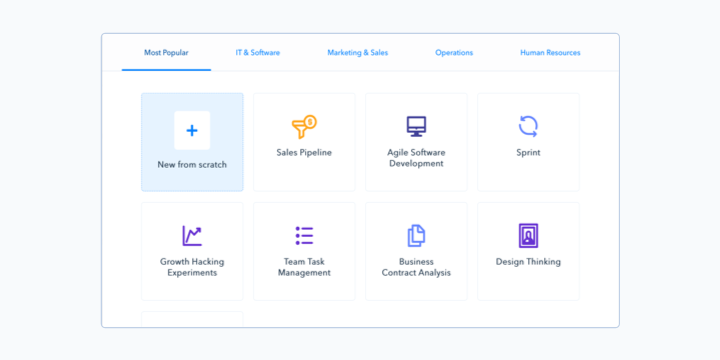
Task: Open the partially visible card in the third row
Action: pos(192,319)
